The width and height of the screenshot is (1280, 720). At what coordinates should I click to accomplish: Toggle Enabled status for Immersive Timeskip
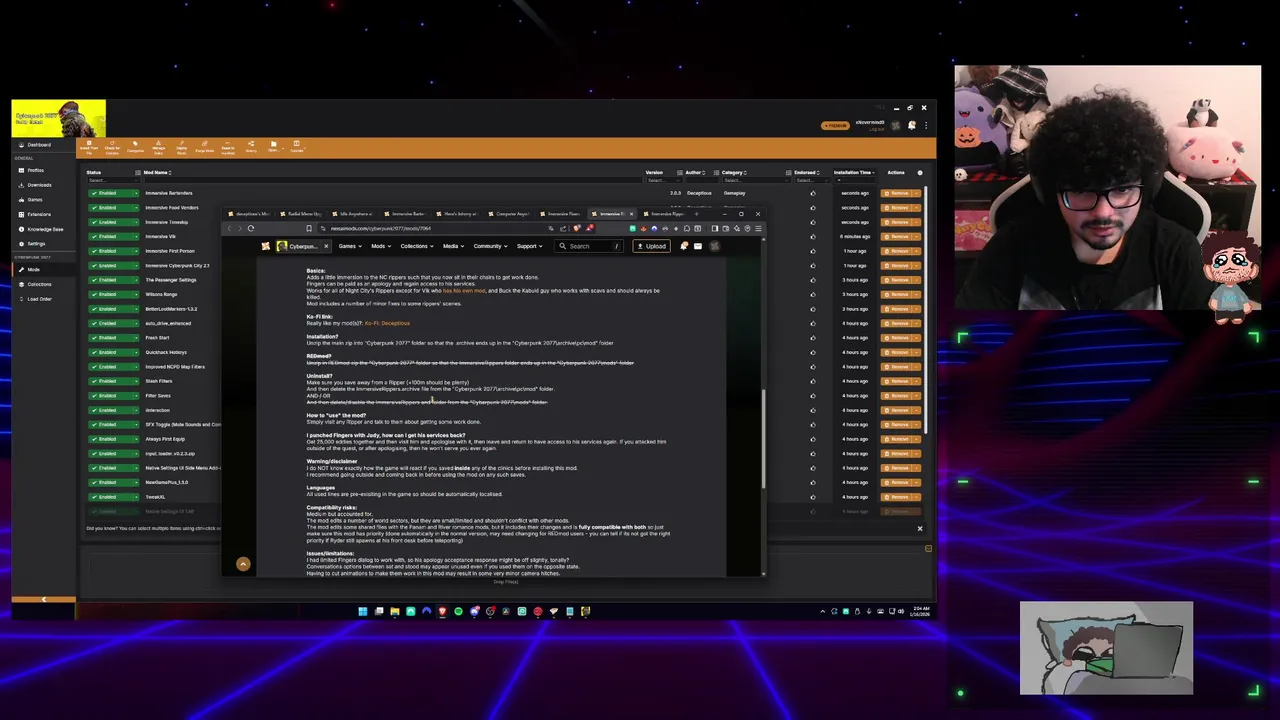coord(110,222)
